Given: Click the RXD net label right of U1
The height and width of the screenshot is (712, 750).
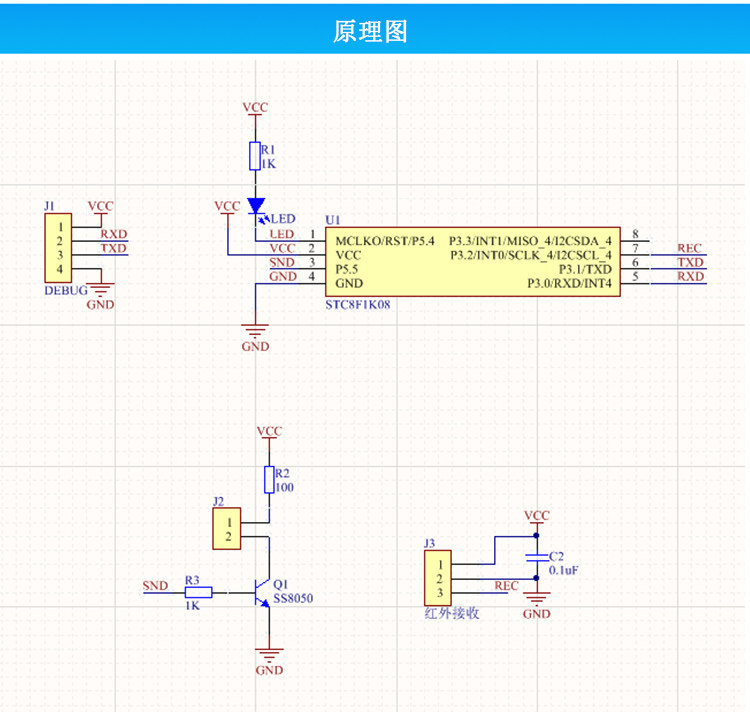Looking at the screenshot, I should [x=690, y=276].
